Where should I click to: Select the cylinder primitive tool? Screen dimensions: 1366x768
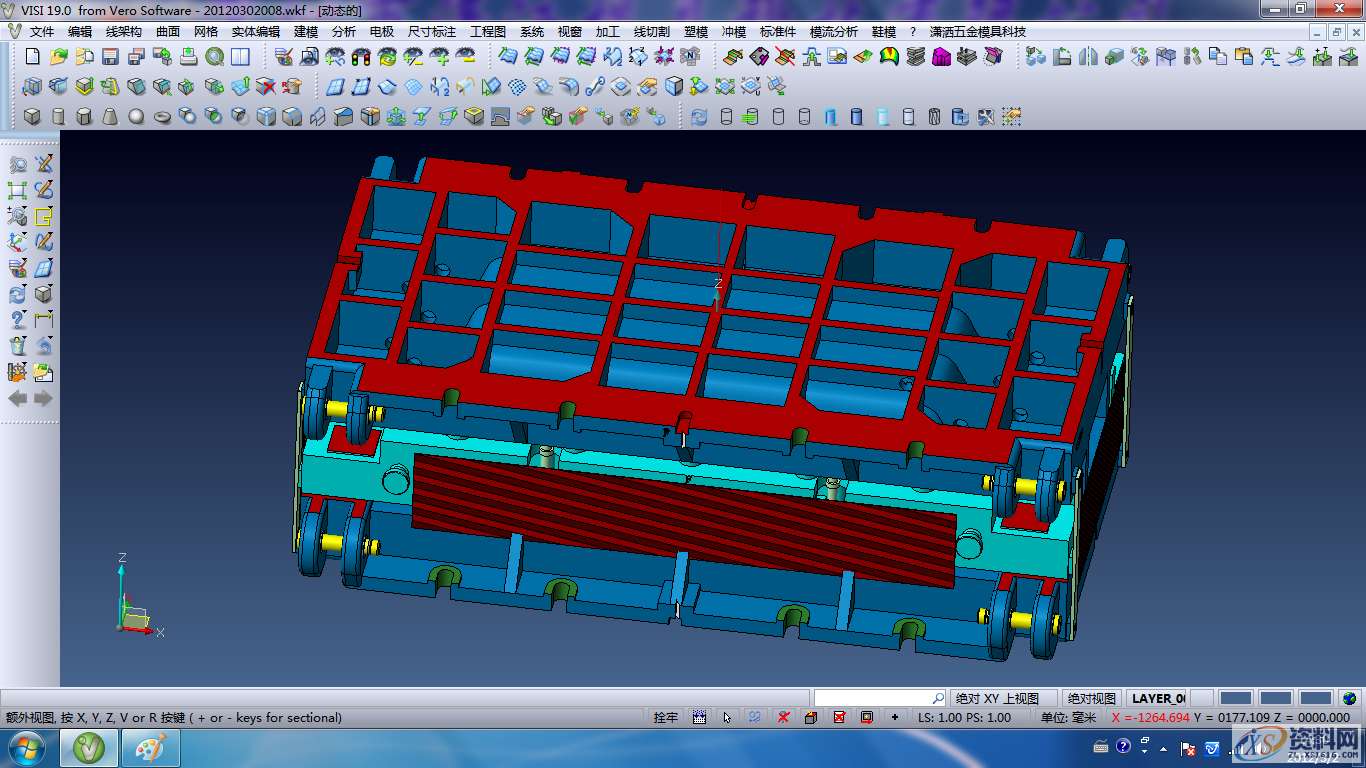[58, 117]
